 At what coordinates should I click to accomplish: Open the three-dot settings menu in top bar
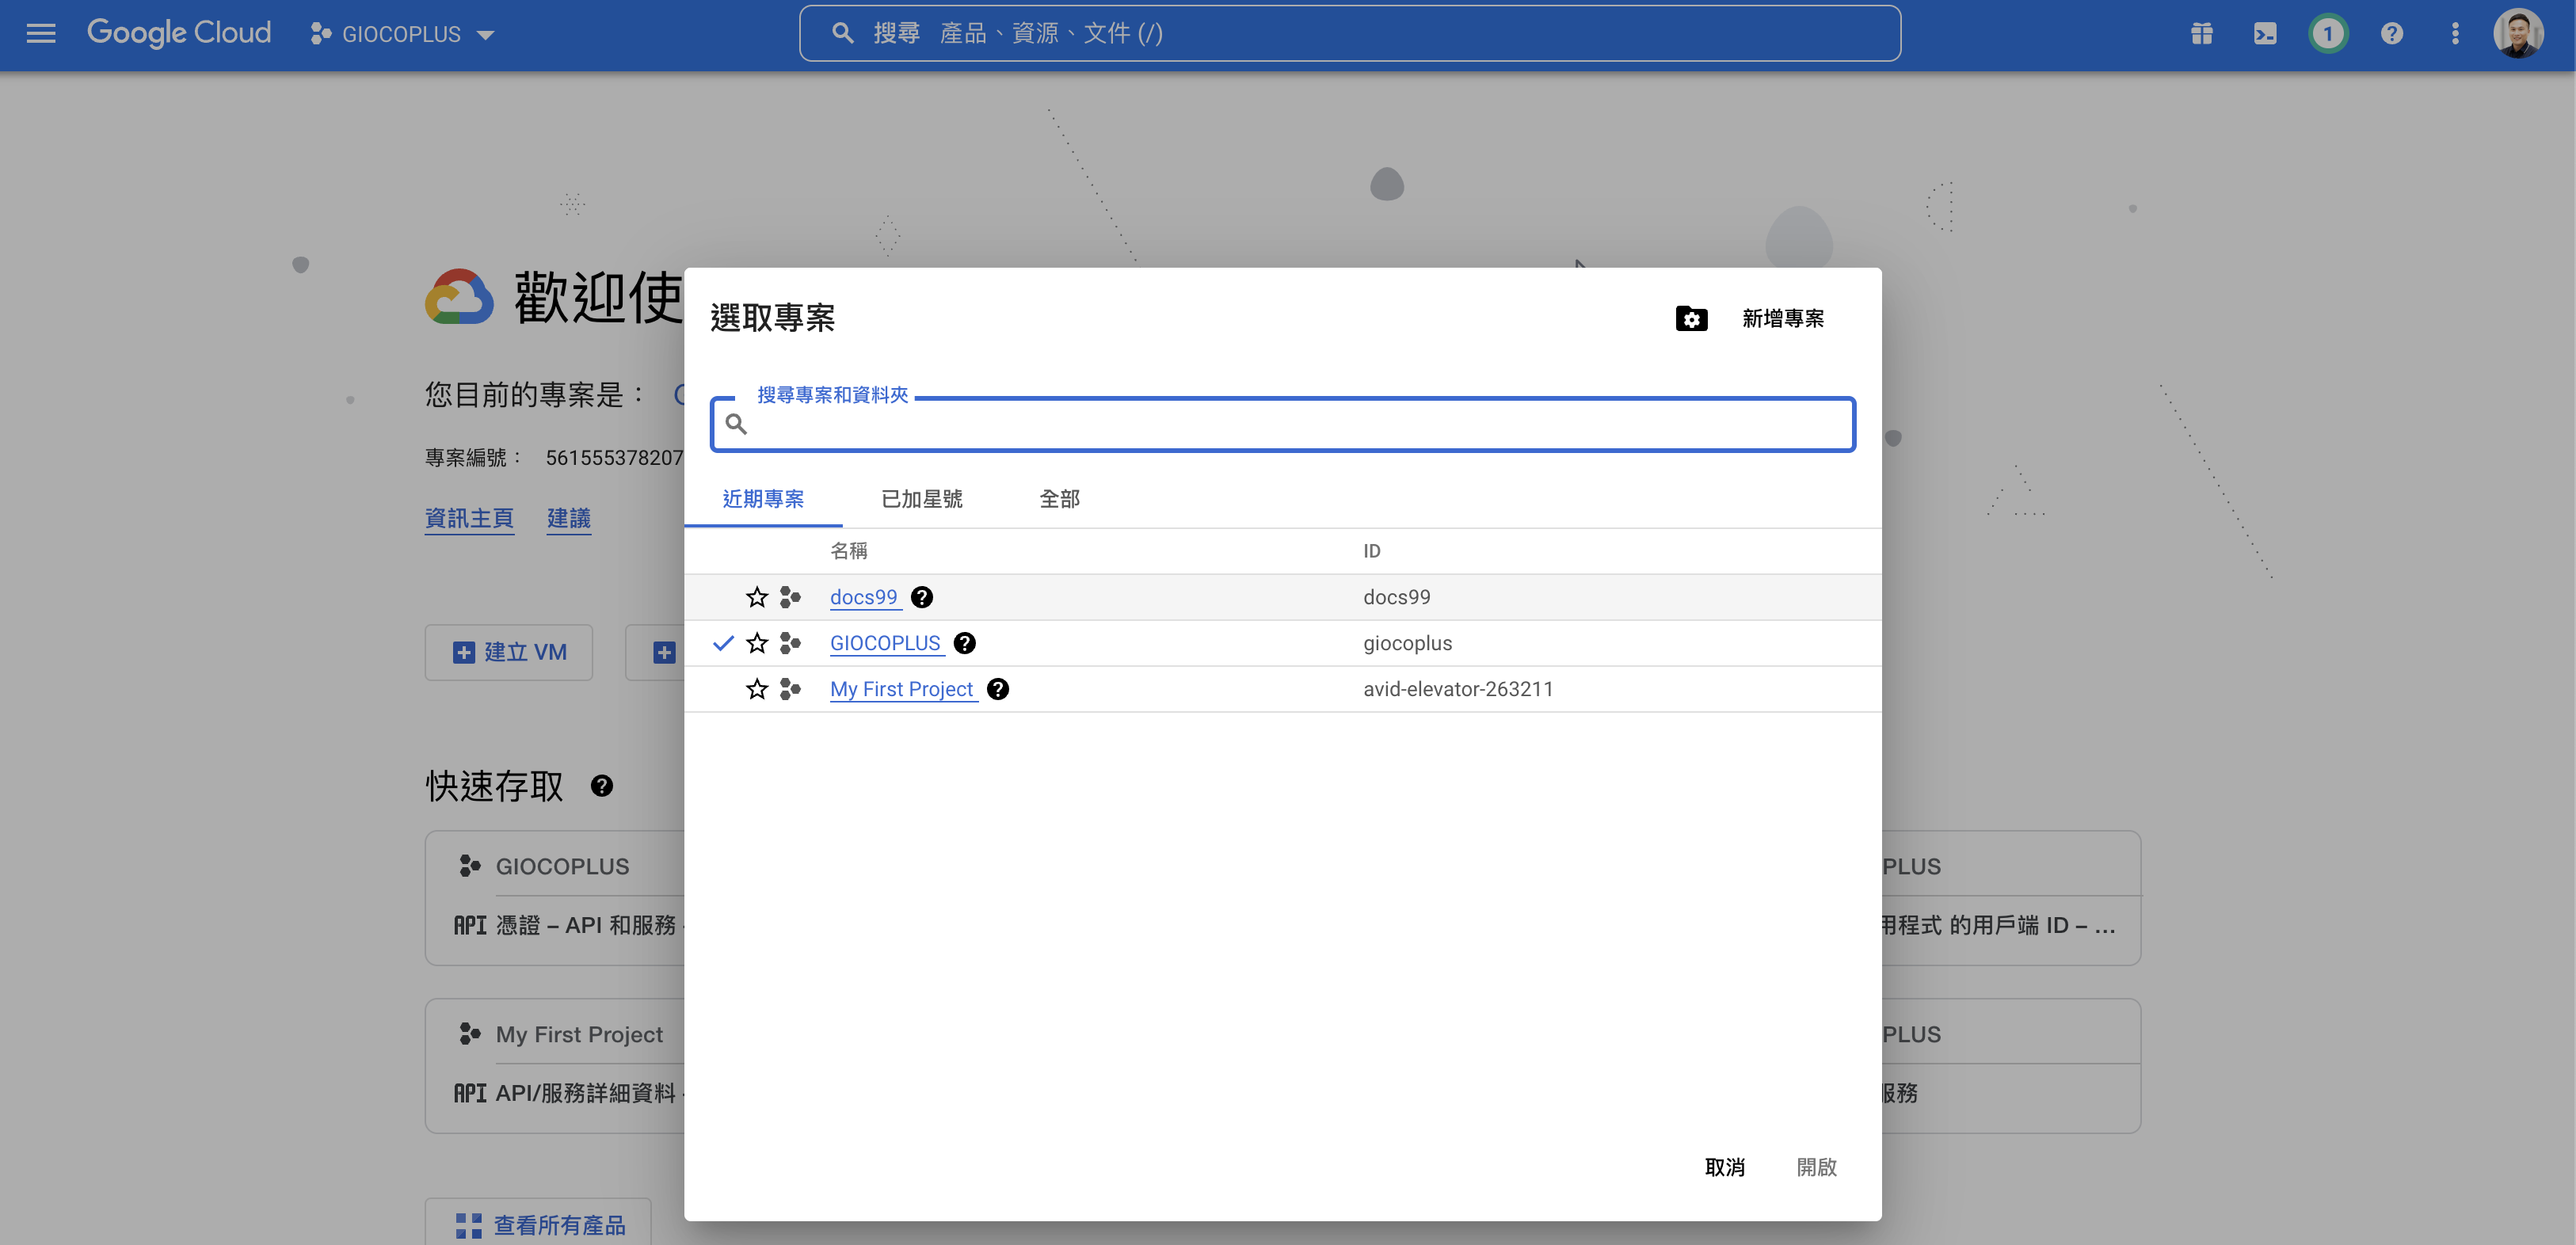click(x=2455, y=34)
